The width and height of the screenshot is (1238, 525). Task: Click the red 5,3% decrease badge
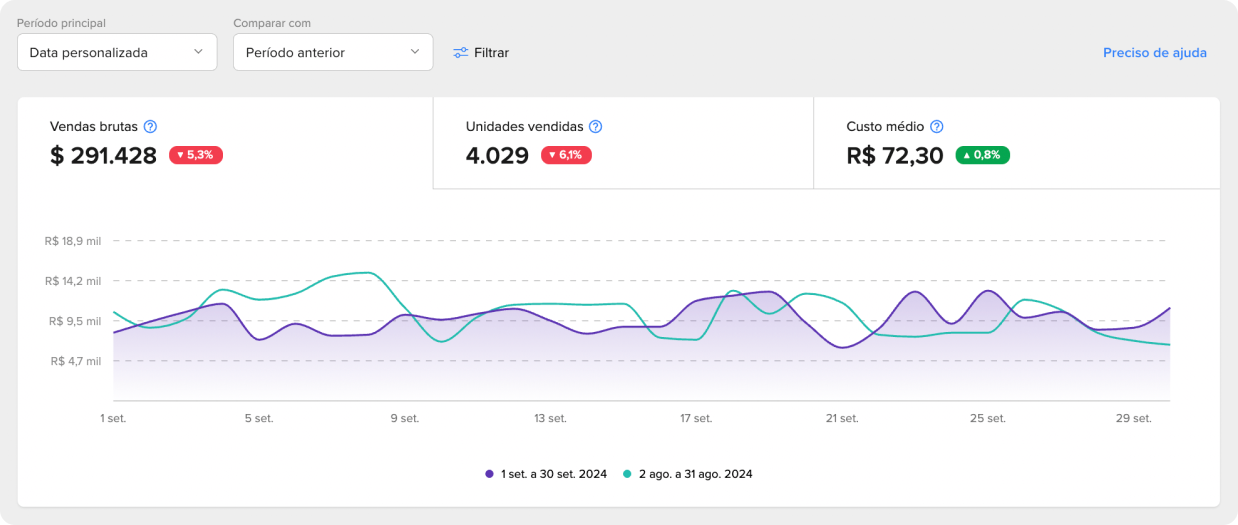point(196,155)
